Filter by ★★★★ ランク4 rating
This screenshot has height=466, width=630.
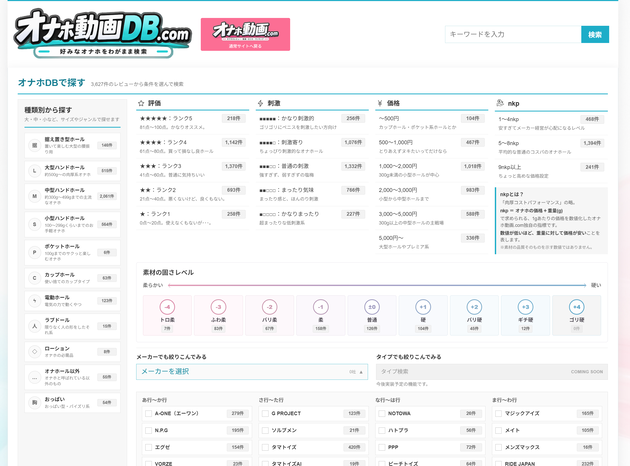pyautogui.click(x=192, y=146)
